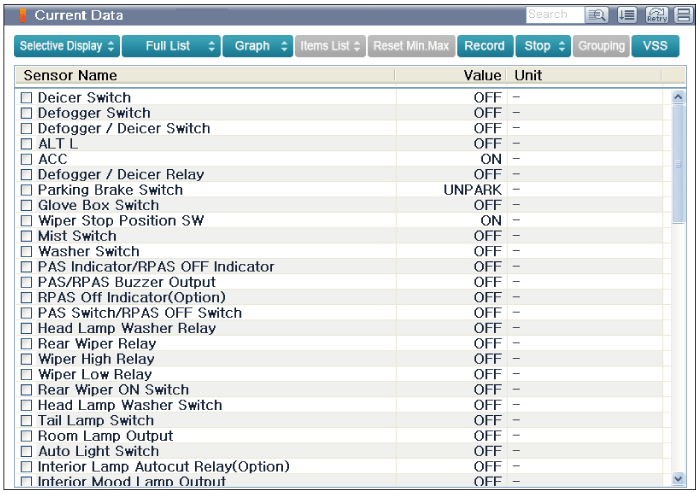Viewport: 700px width, 493px height.
Task: Click the Value column header
Action: (x=482, y=76)
